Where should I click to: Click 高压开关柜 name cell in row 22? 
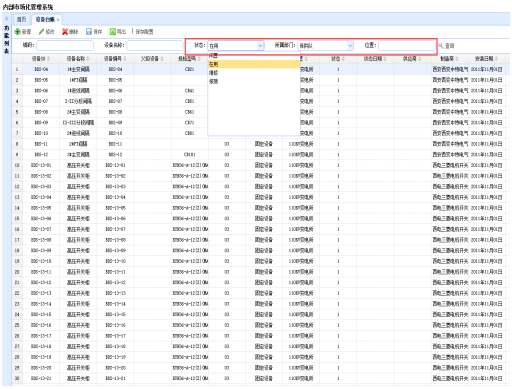click(78, 293)
